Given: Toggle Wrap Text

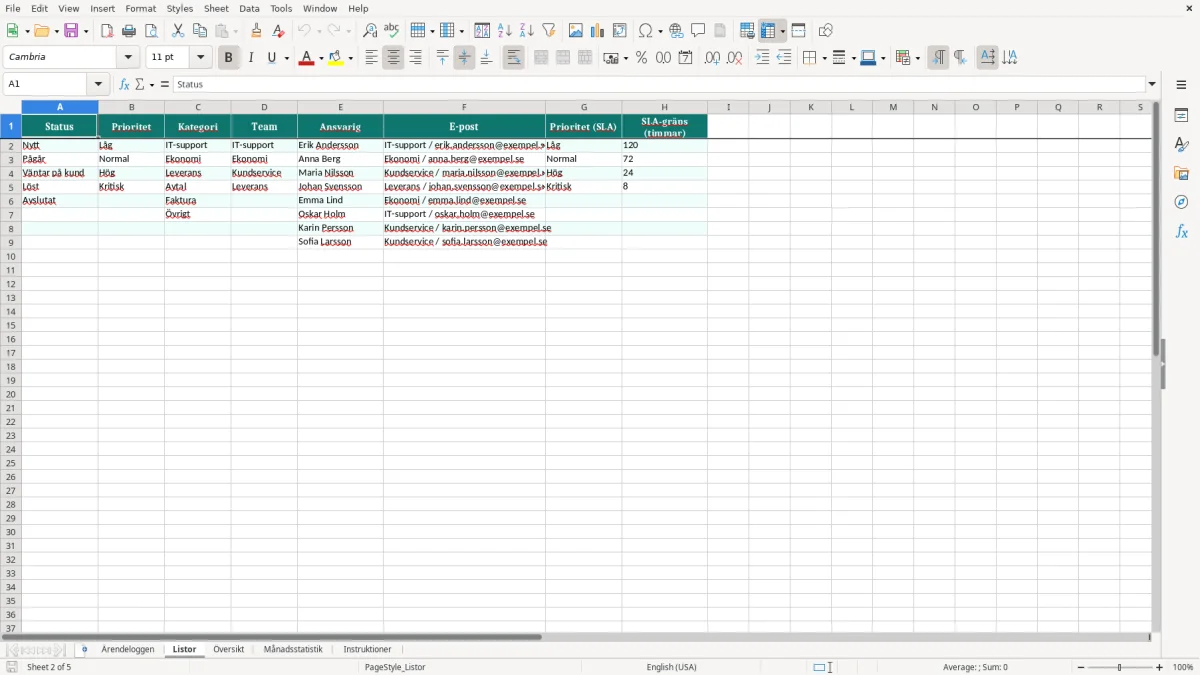Looking at the screenshot, I should tap(513, 58).
